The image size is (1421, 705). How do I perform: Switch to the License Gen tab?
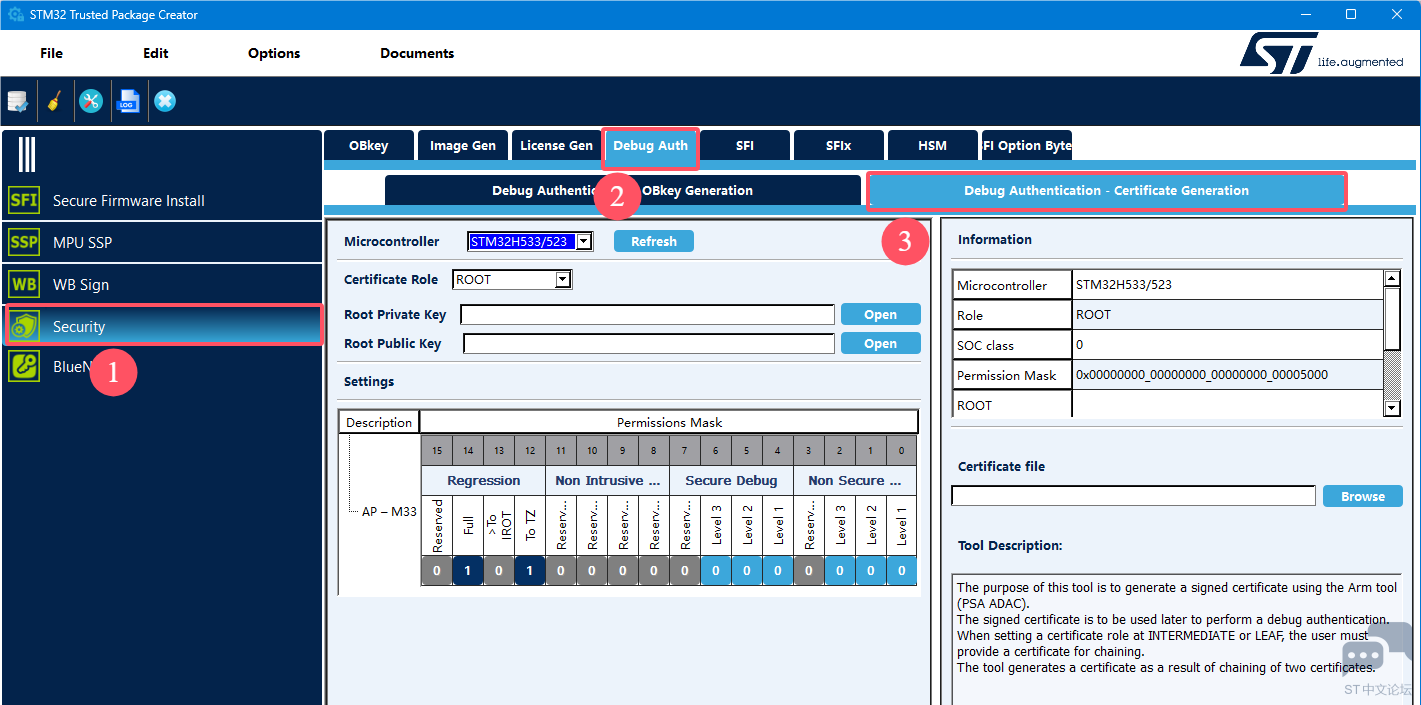(x=556, y=145)
